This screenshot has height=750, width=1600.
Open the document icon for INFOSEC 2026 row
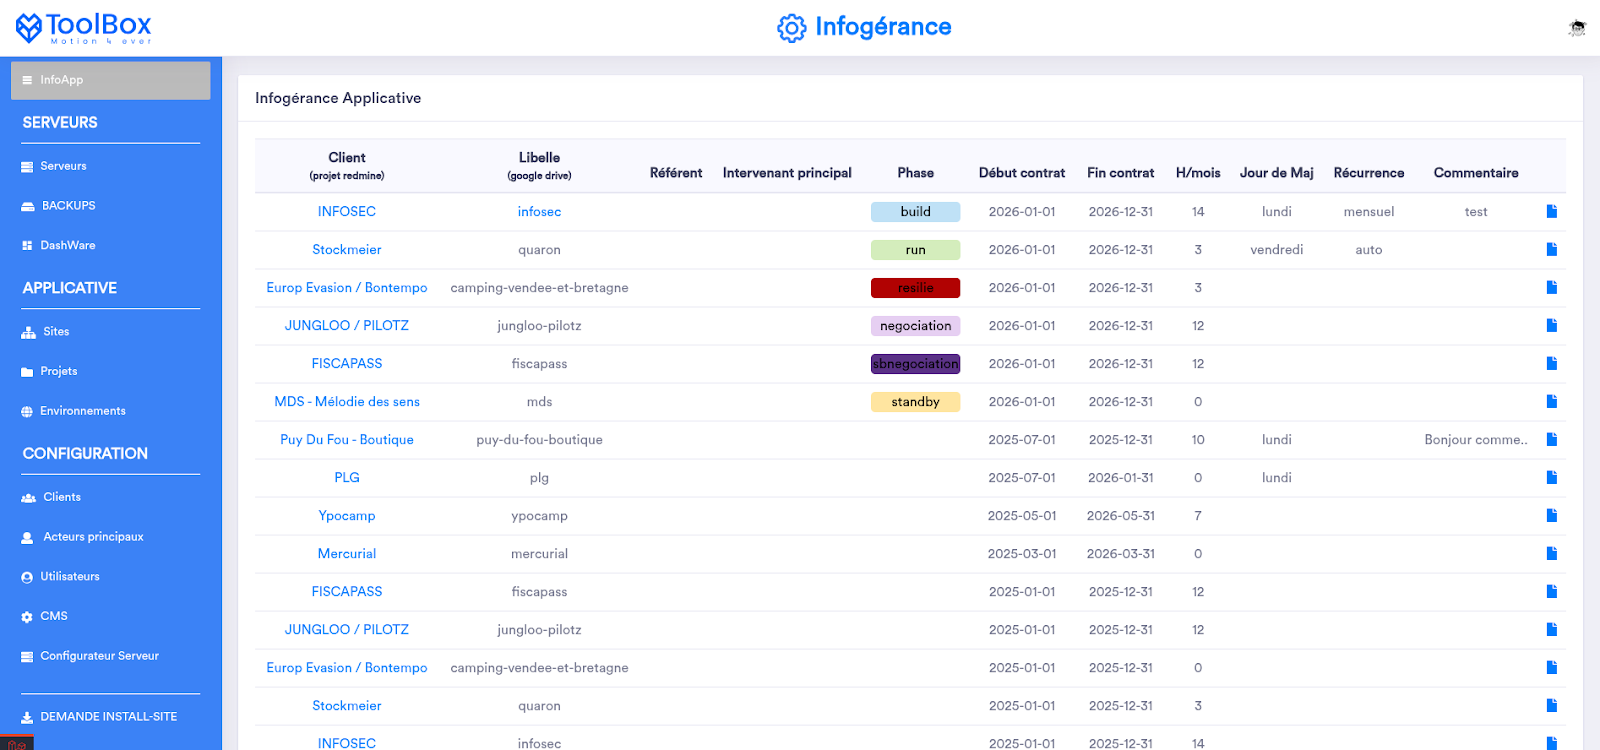point(1551,211)
